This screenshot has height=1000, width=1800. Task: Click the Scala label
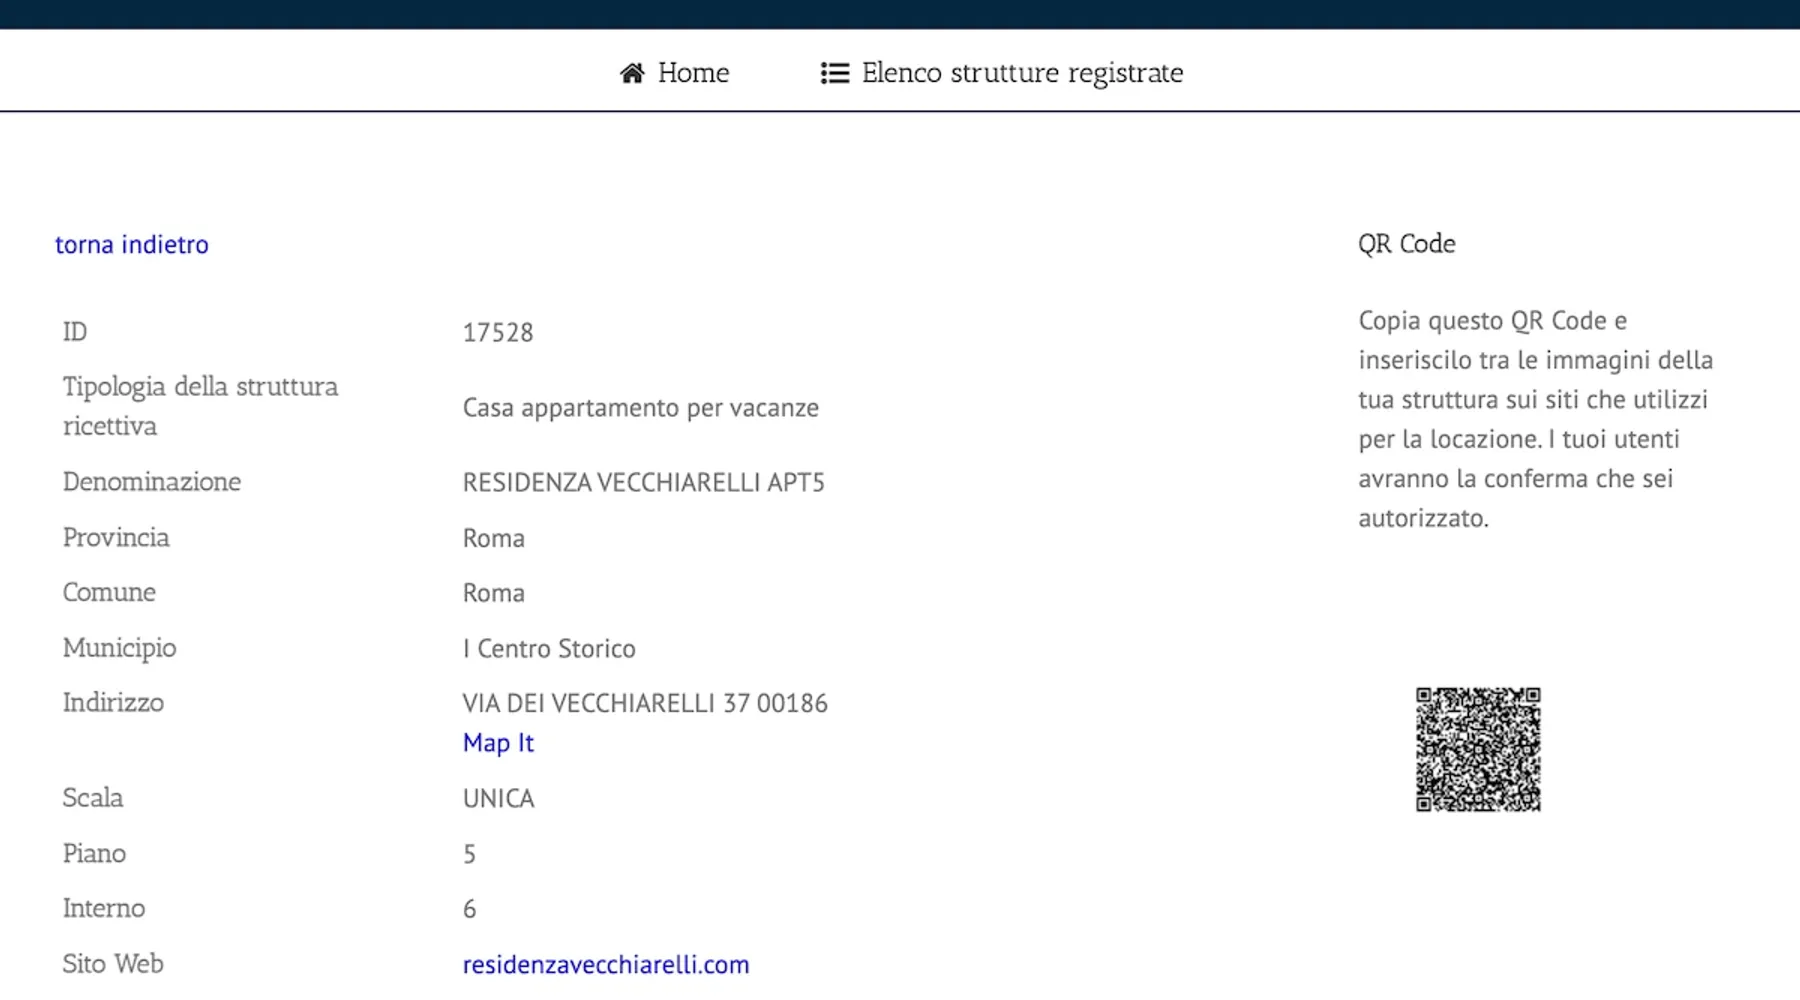(93, 798)
